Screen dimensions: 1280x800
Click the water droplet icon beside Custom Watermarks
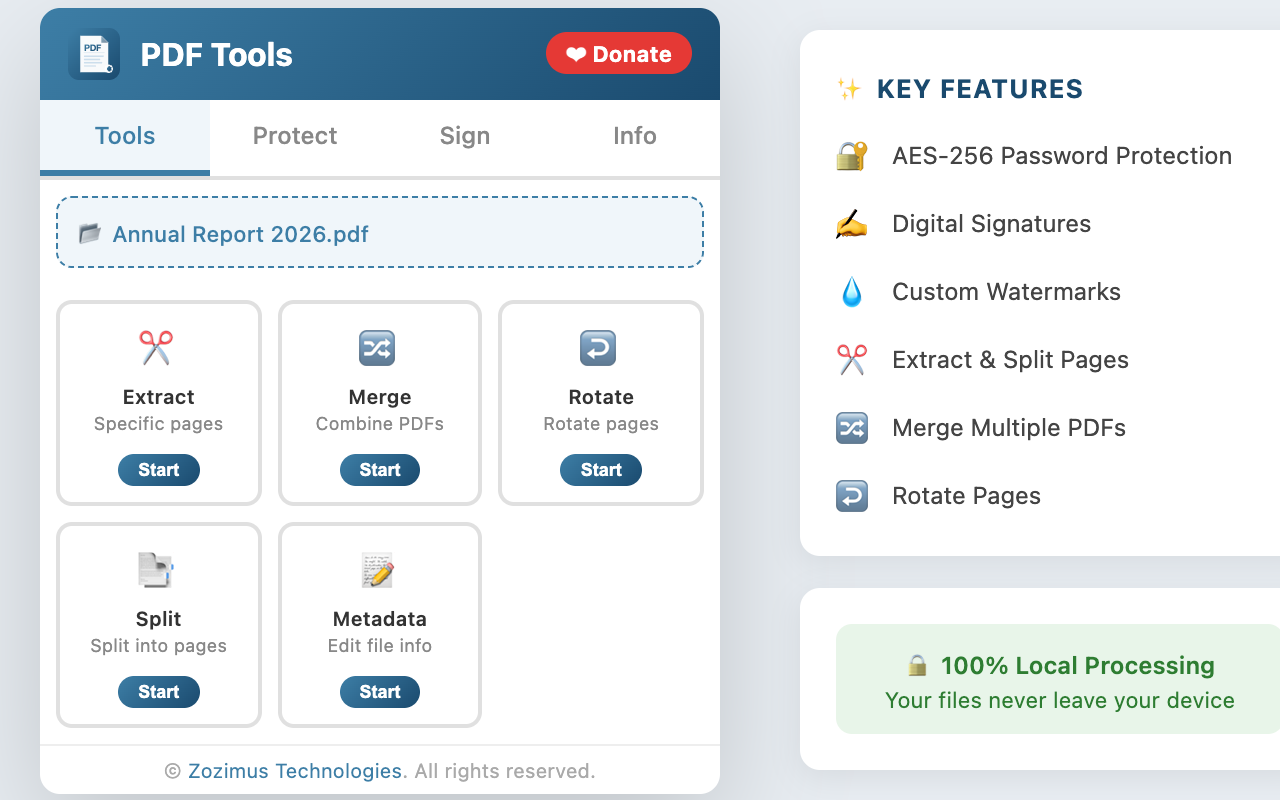851,292
